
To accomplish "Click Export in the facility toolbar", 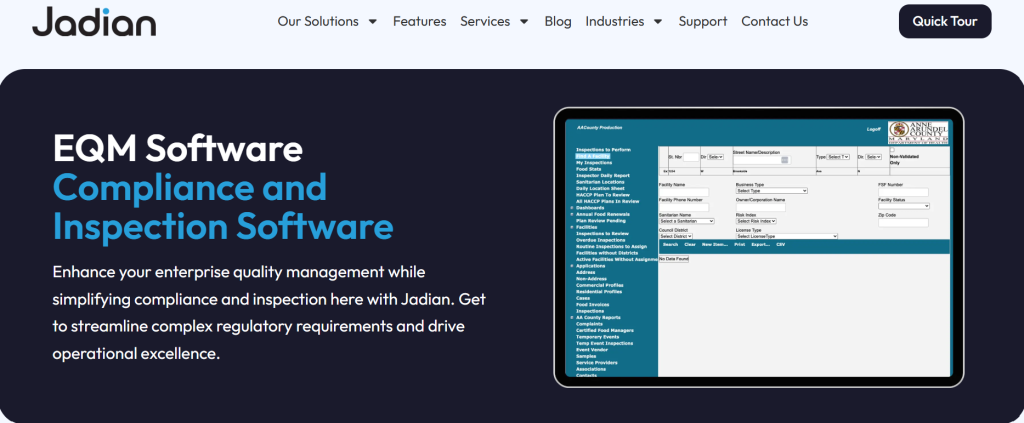I will (x=761, y=245).
